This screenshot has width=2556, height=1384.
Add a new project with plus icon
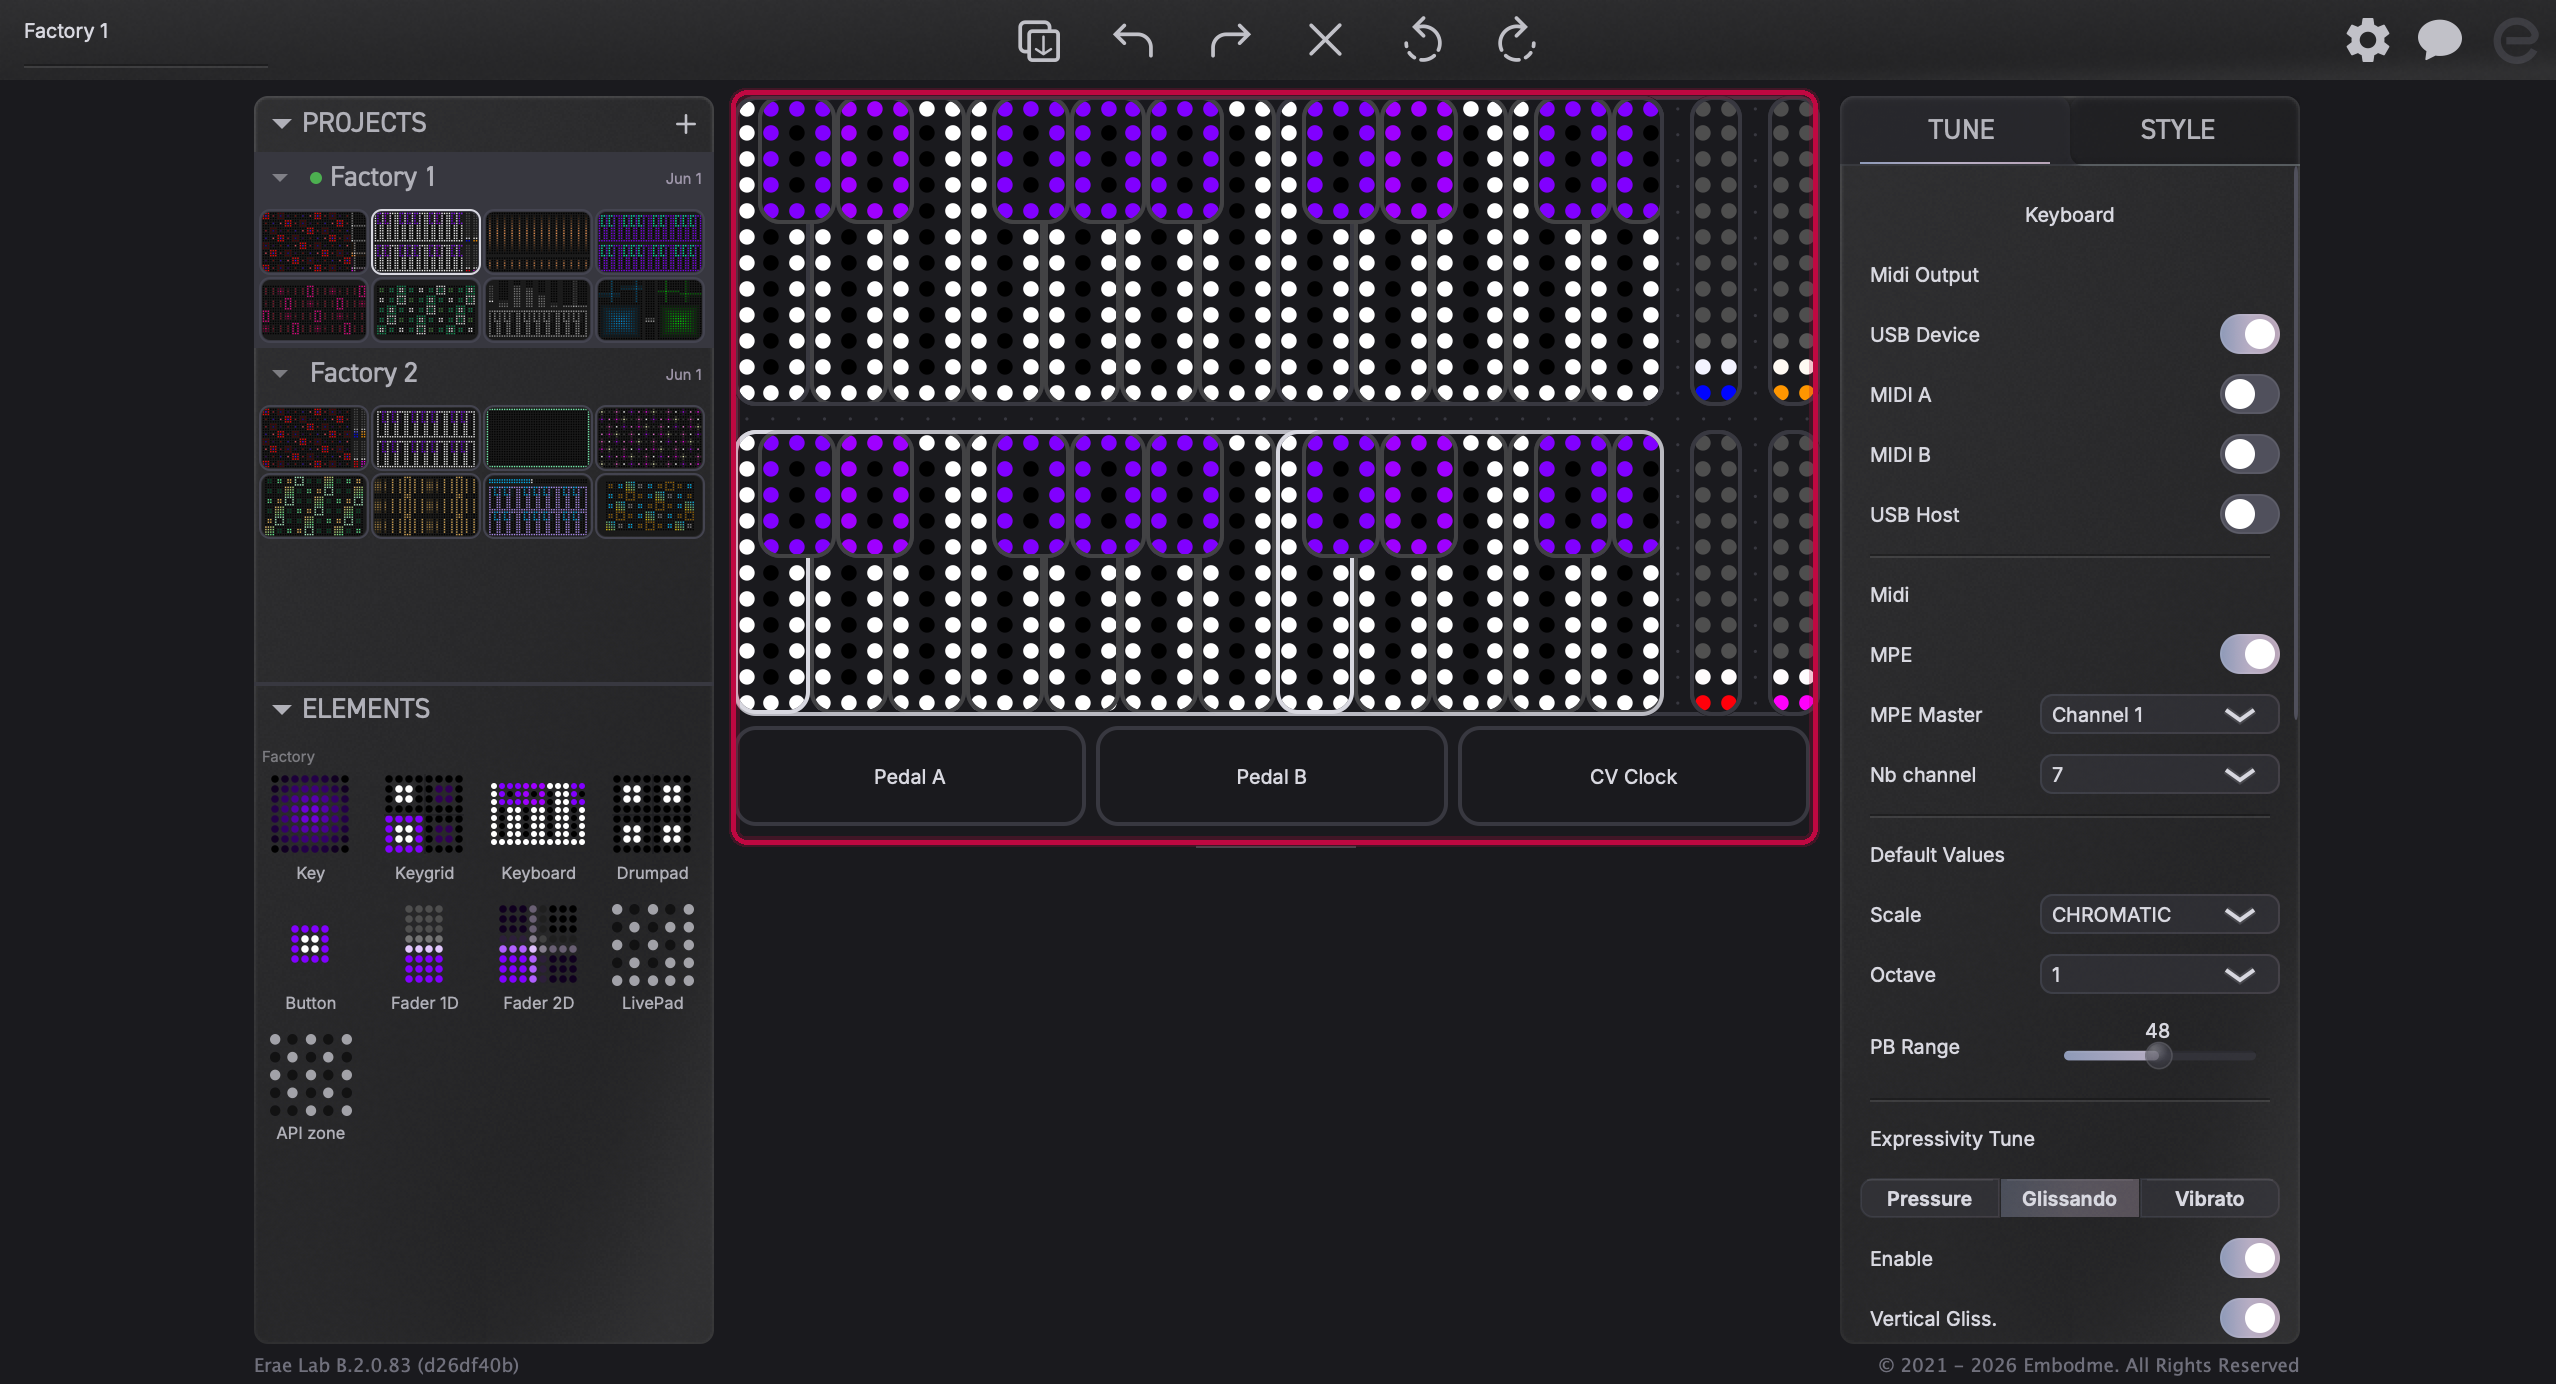(x=685, y=124)
